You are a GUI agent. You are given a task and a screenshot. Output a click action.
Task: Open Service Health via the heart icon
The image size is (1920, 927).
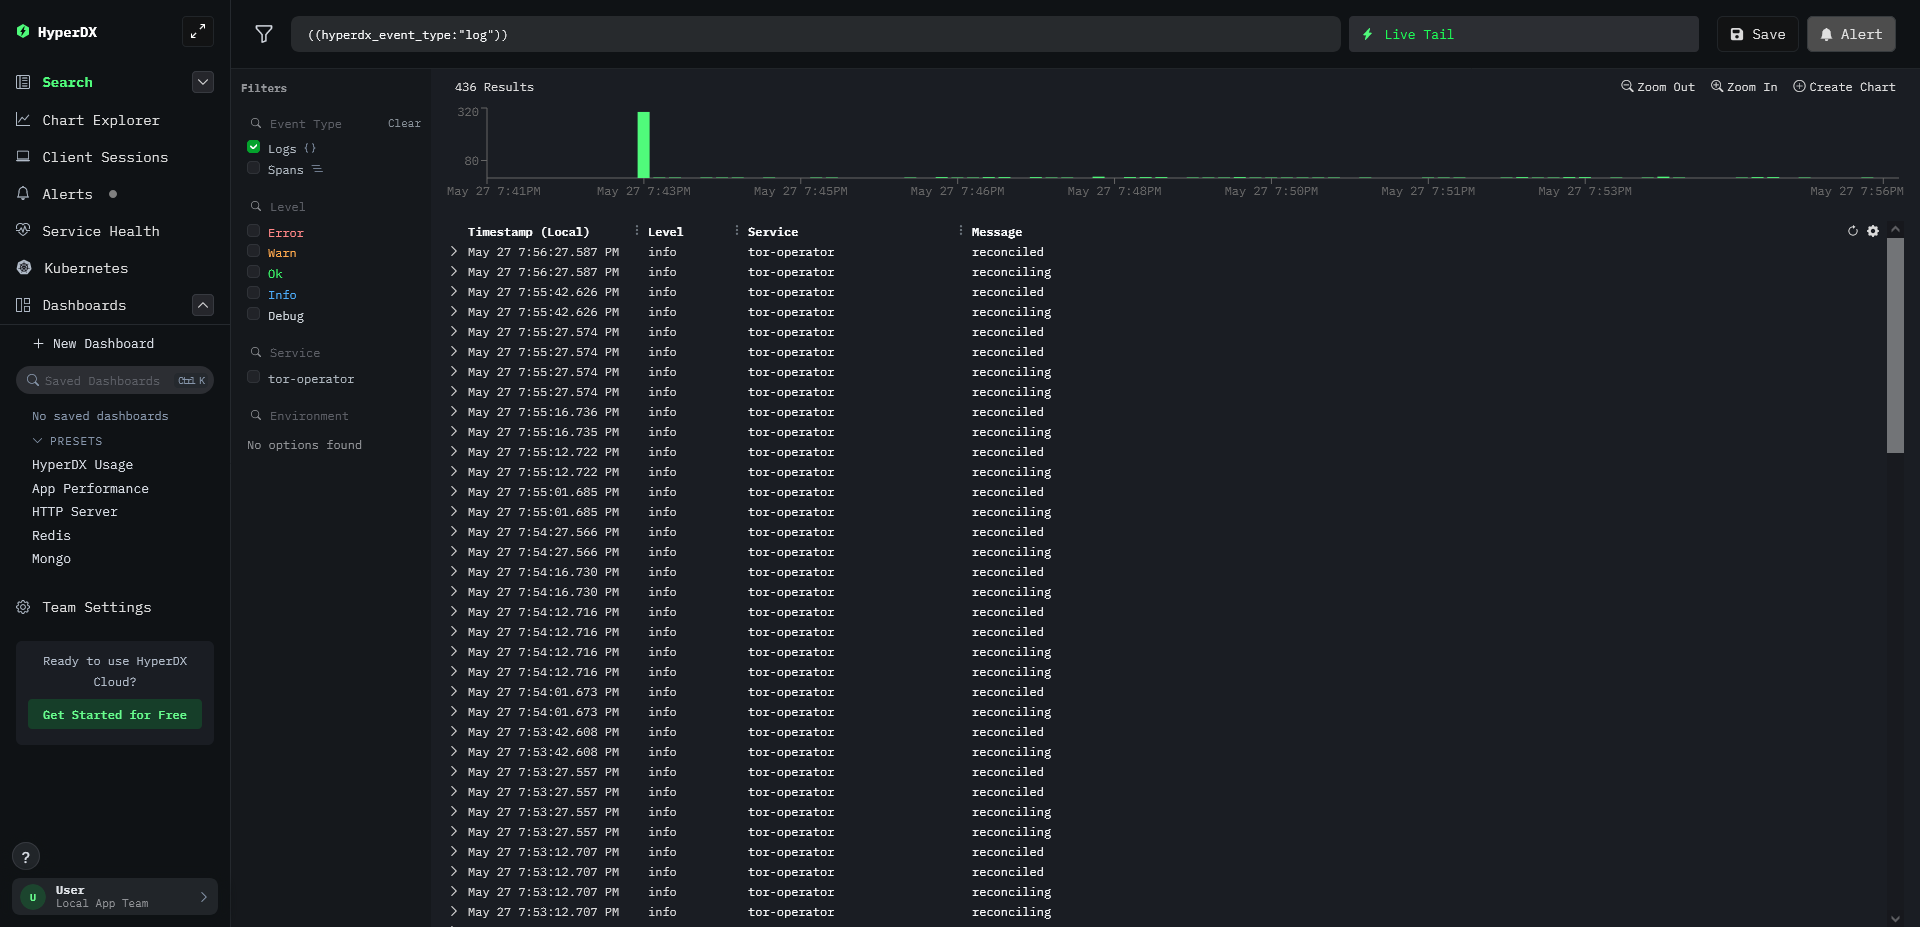coord(23,231)
